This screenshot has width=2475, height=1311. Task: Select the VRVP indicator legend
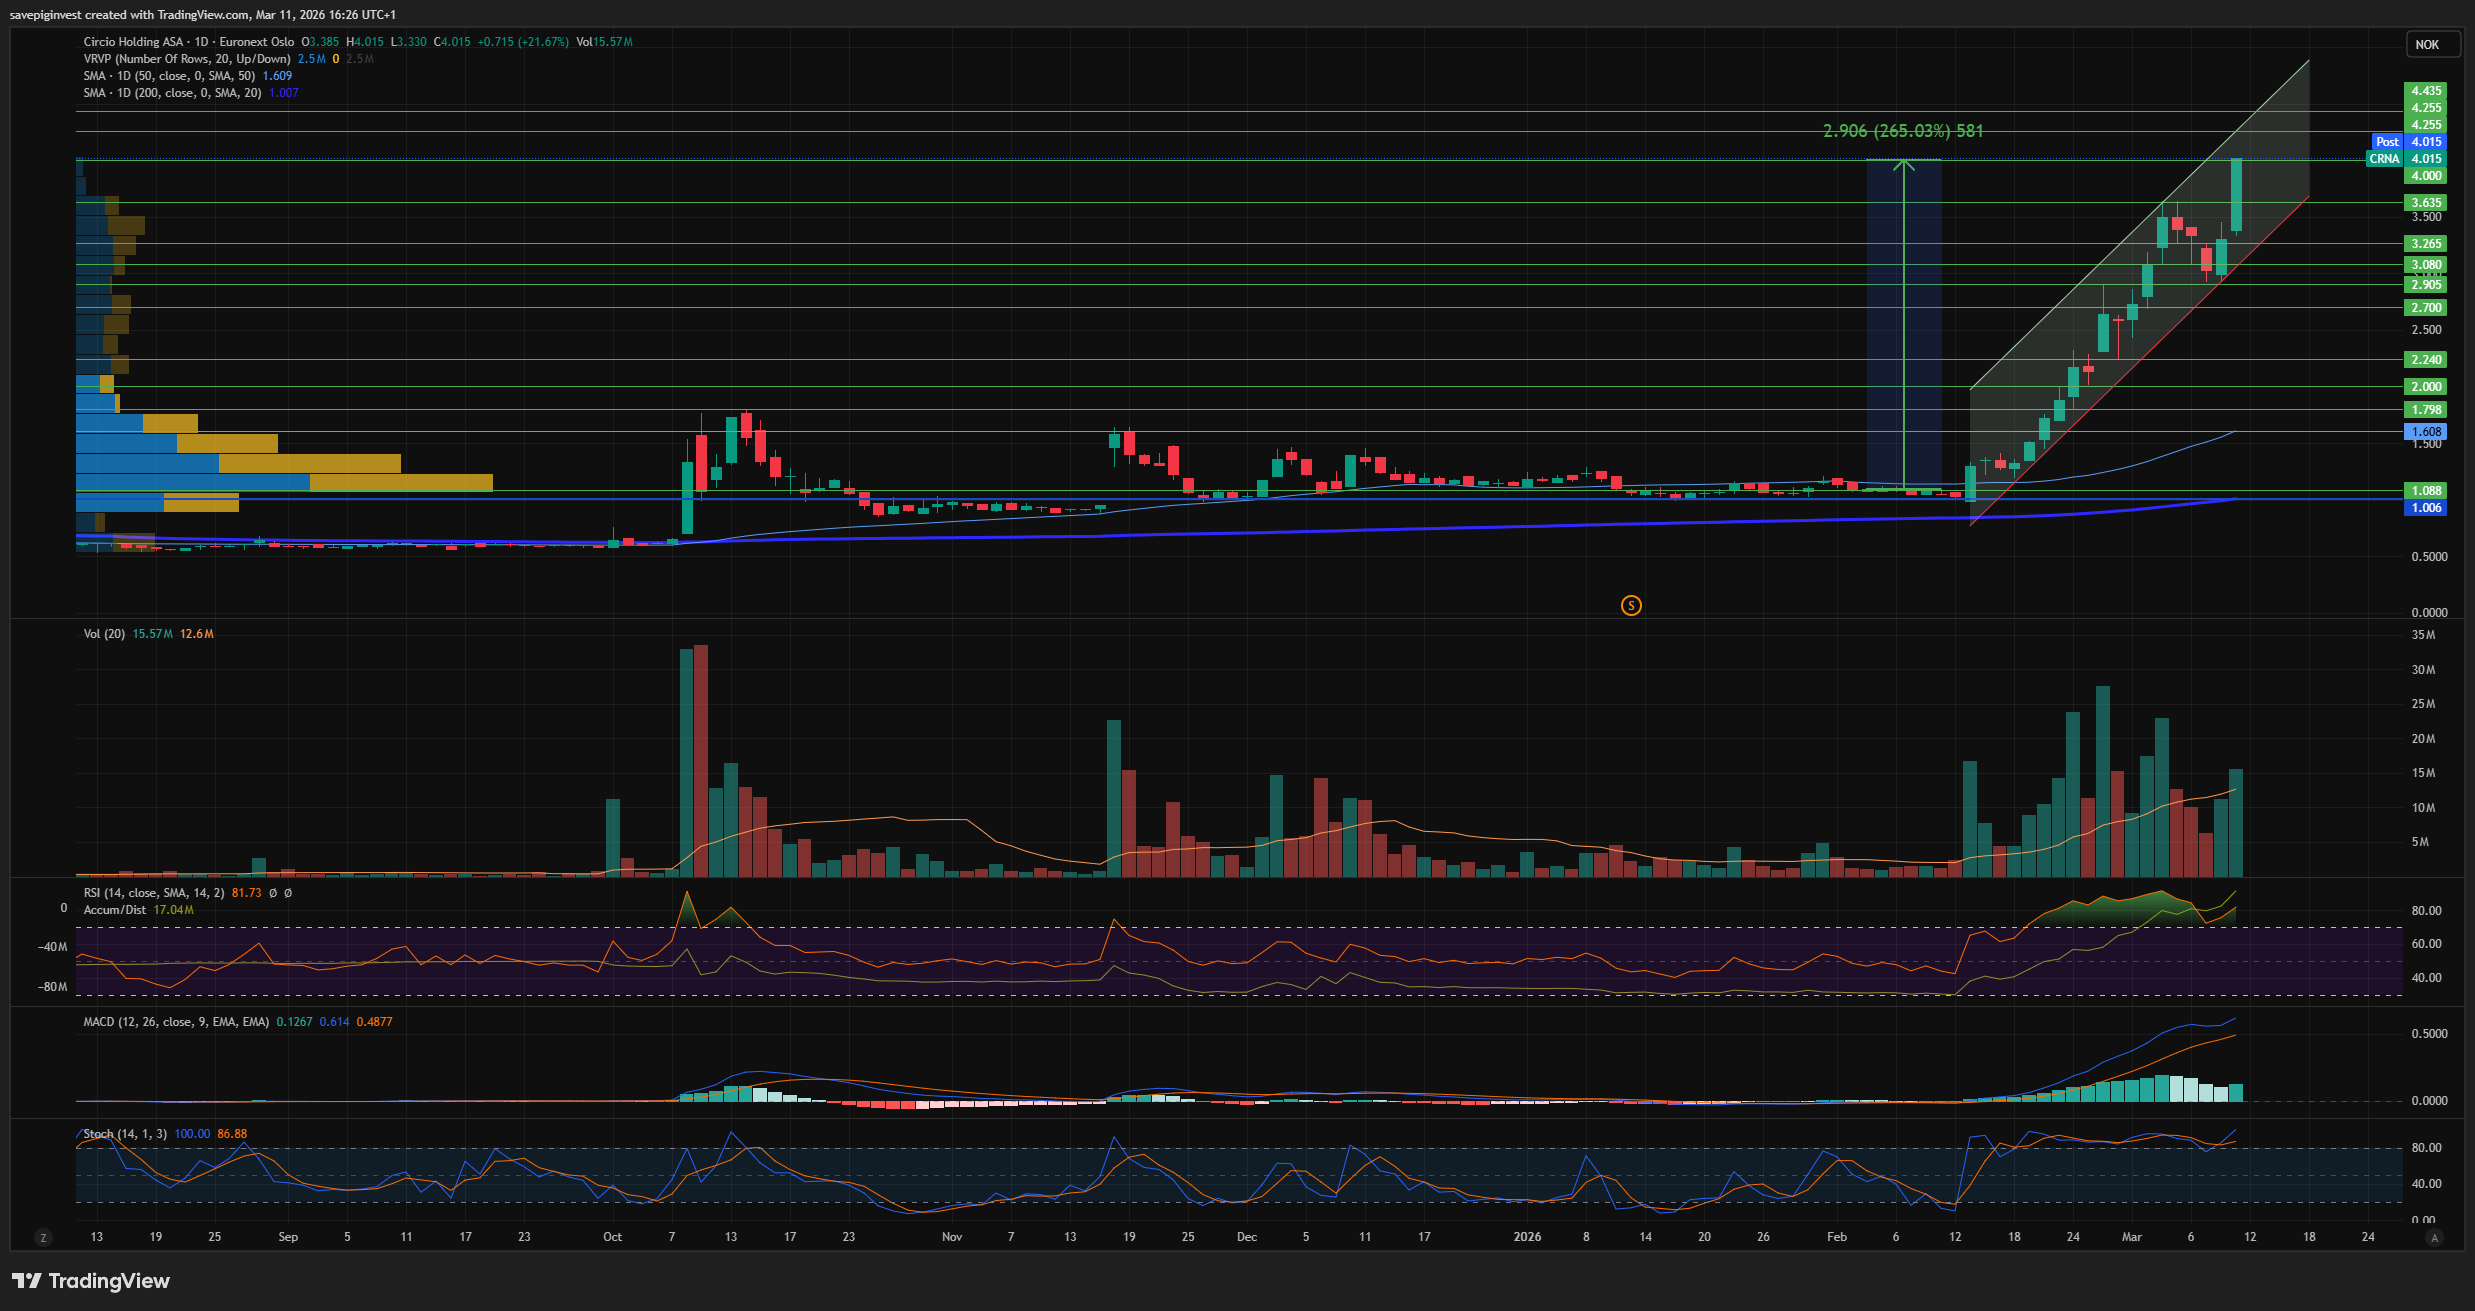tap(186, 59)
